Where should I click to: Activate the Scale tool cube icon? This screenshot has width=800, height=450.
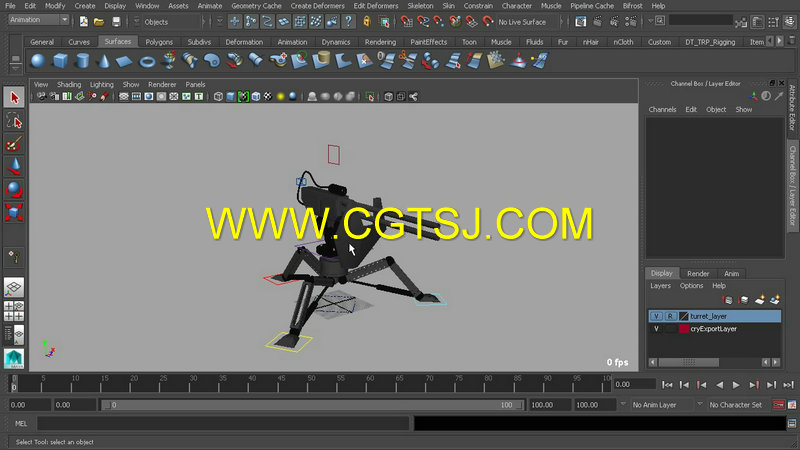coord(14,212)
